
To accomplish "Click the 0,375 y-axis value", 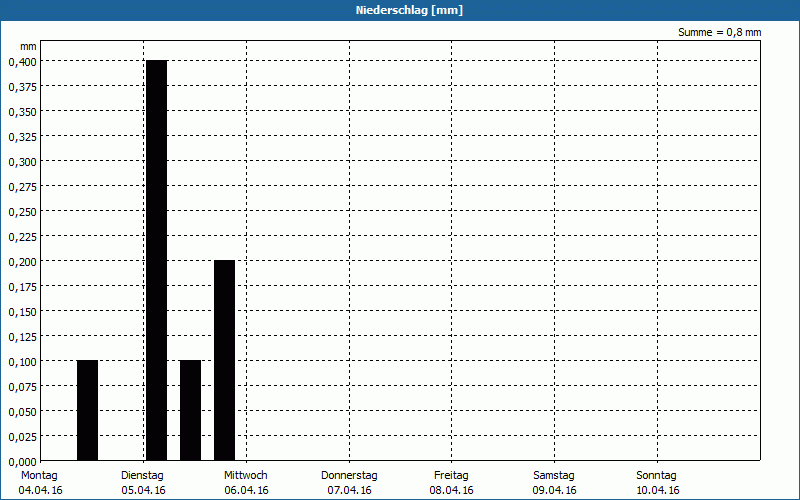I will [x=22, y=87].
